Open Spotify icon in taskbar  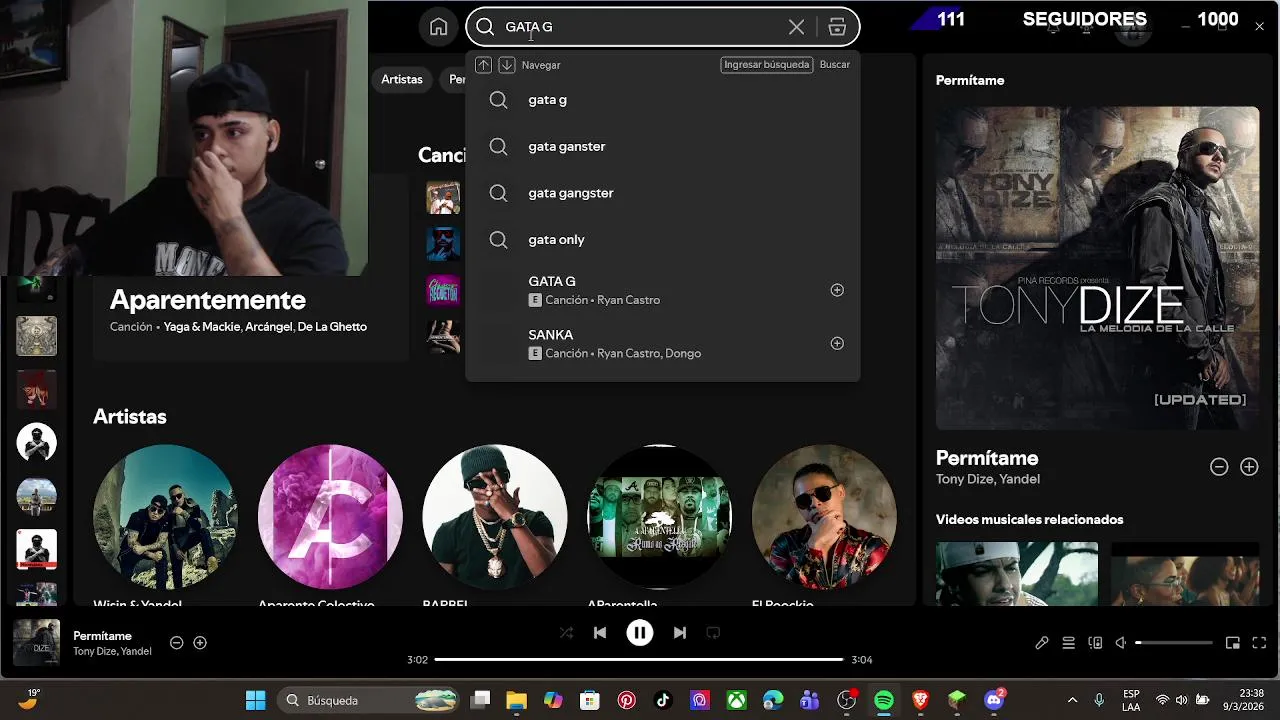pos(884,700)
